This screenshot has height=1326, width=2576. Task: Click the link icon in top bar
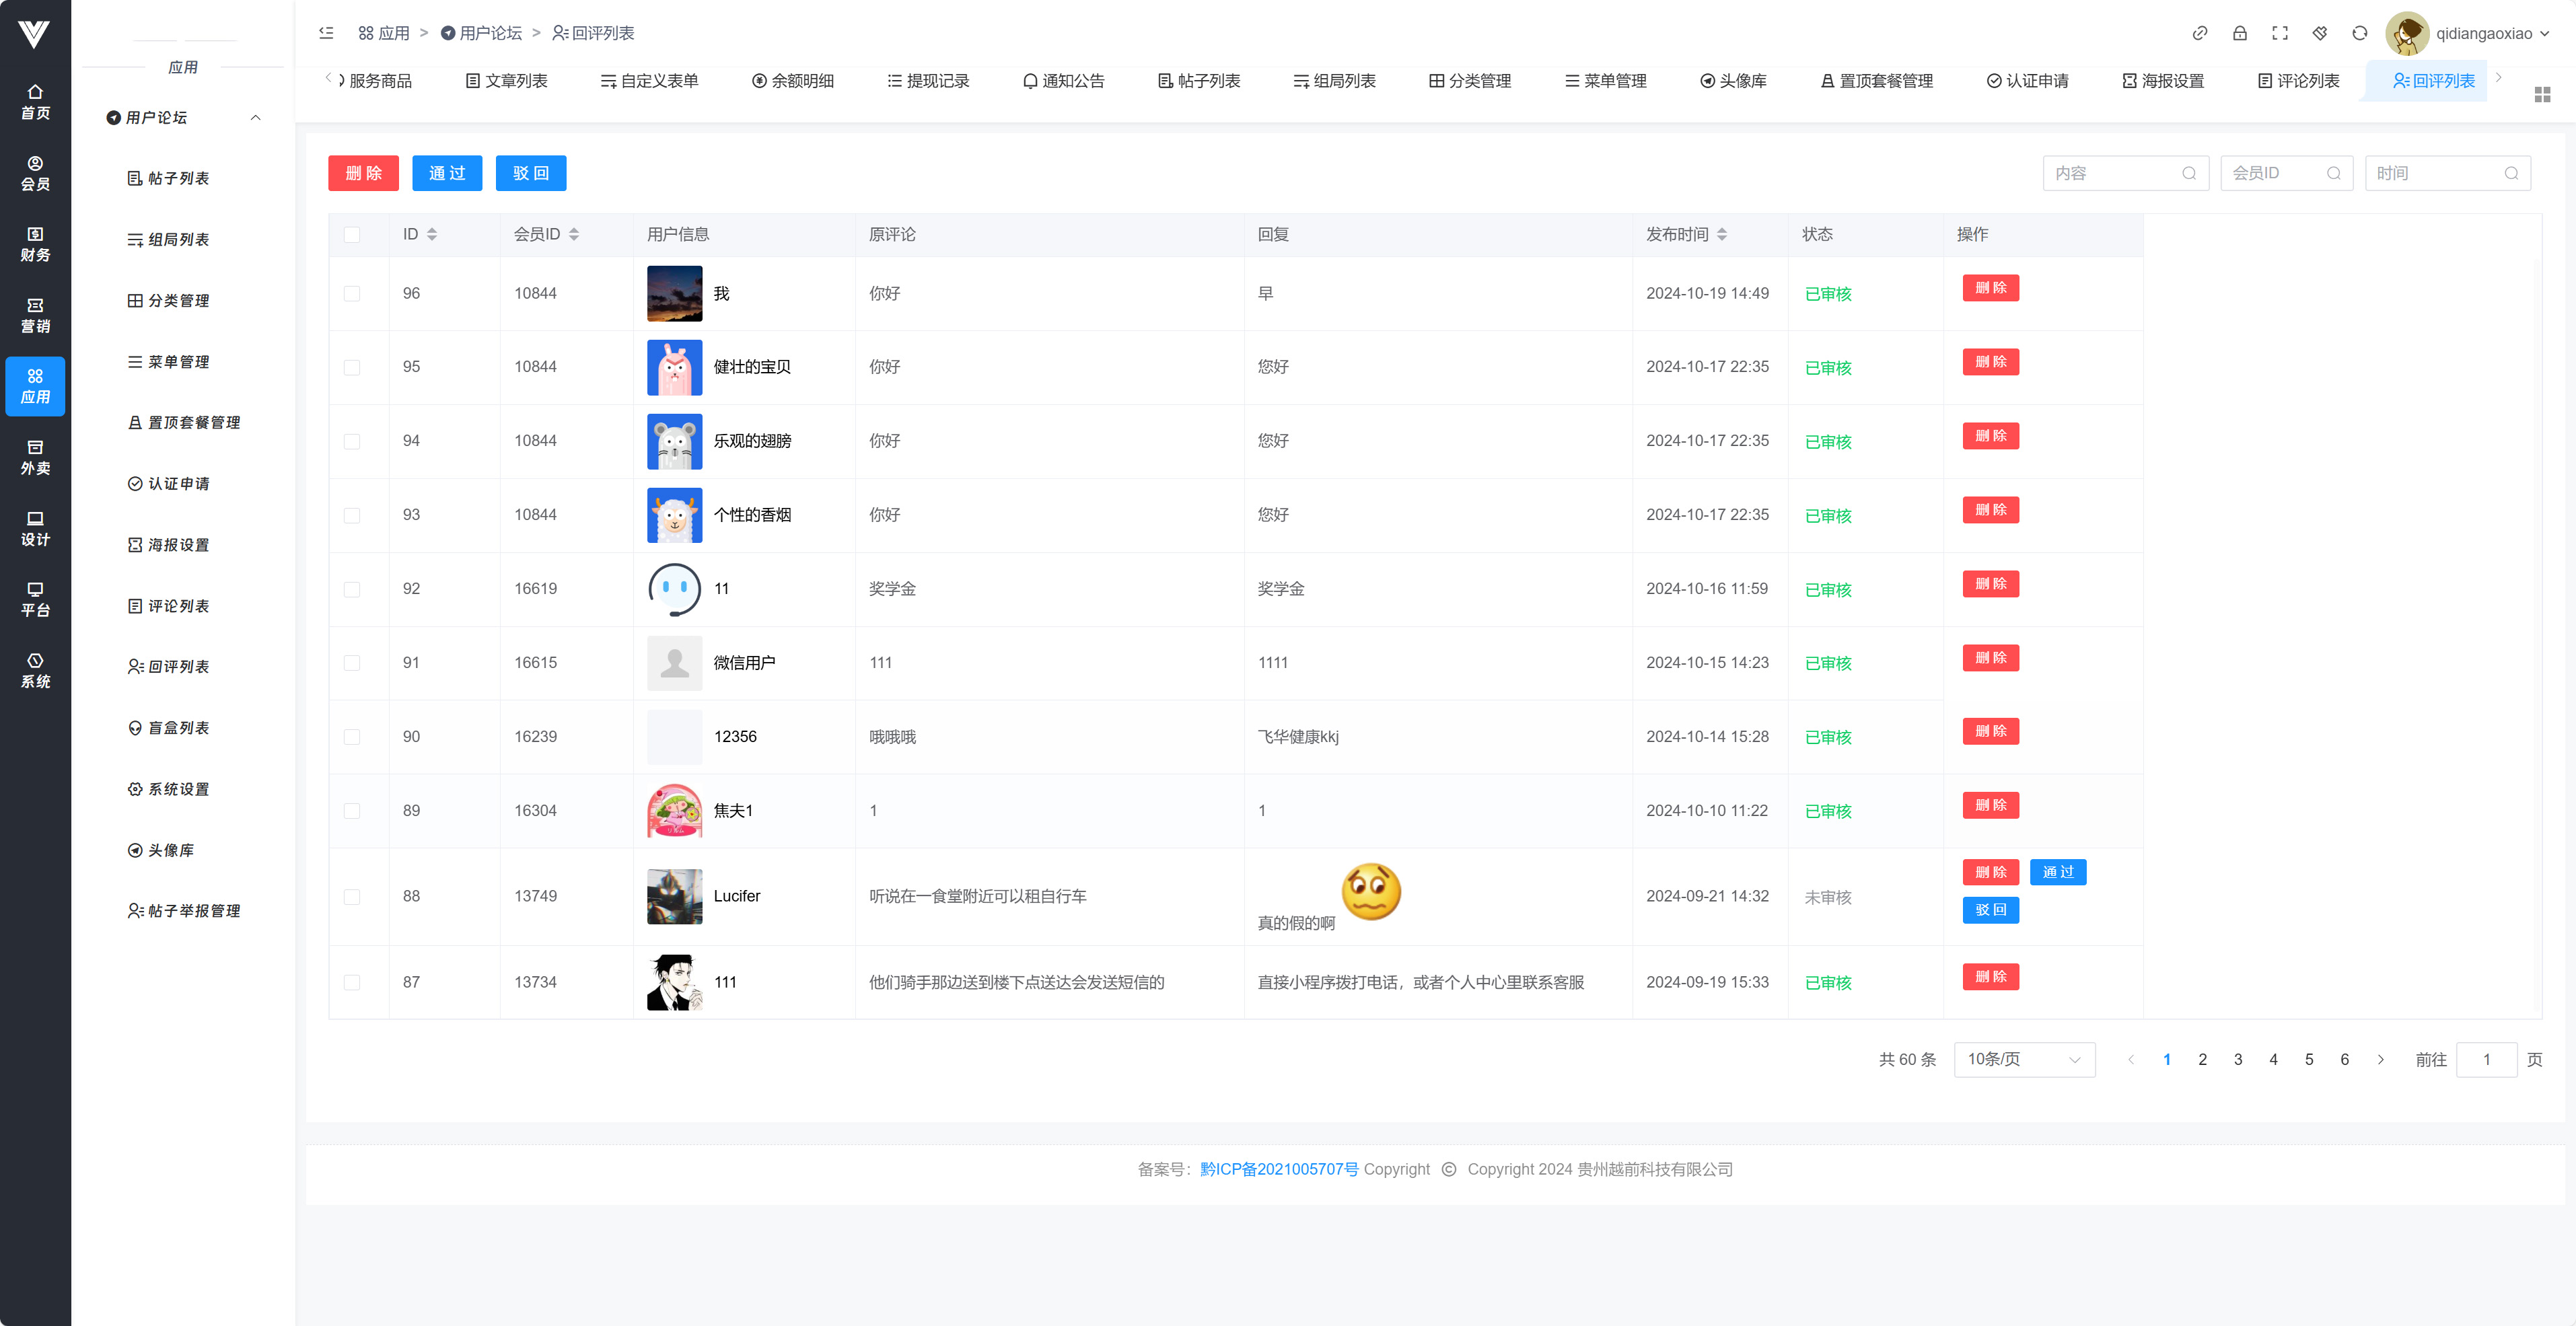point(2200,33)
